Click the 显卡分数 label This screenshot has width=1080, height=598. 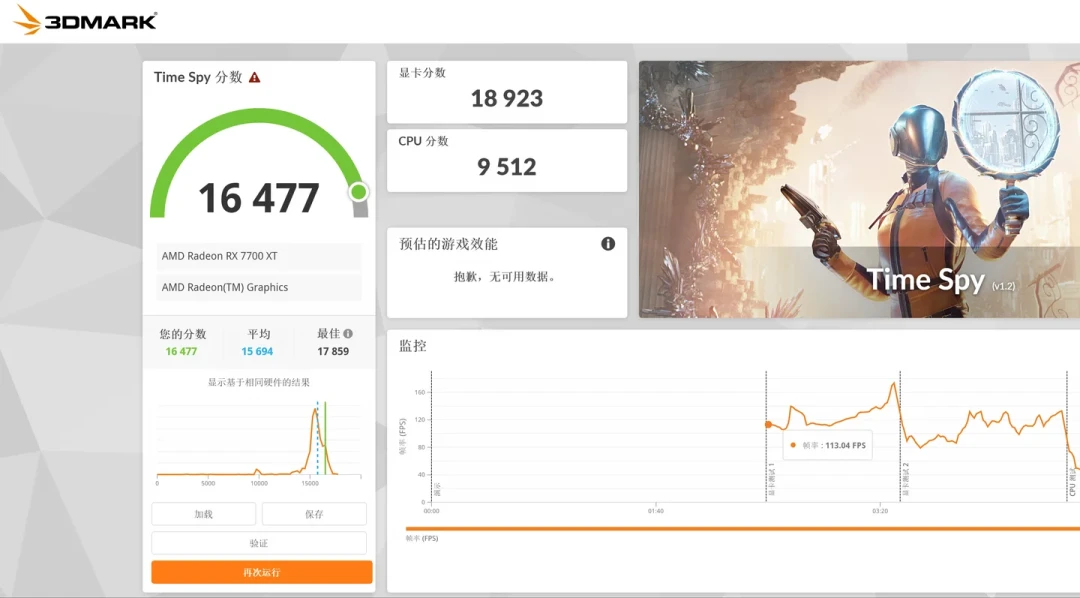(x=422, y=73)
